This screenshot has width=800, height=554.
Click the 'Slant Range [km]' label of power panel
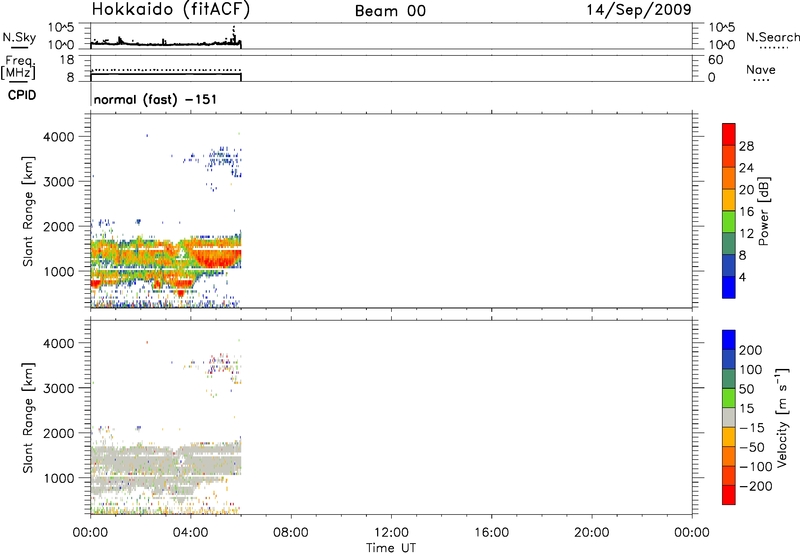(28, 211)
